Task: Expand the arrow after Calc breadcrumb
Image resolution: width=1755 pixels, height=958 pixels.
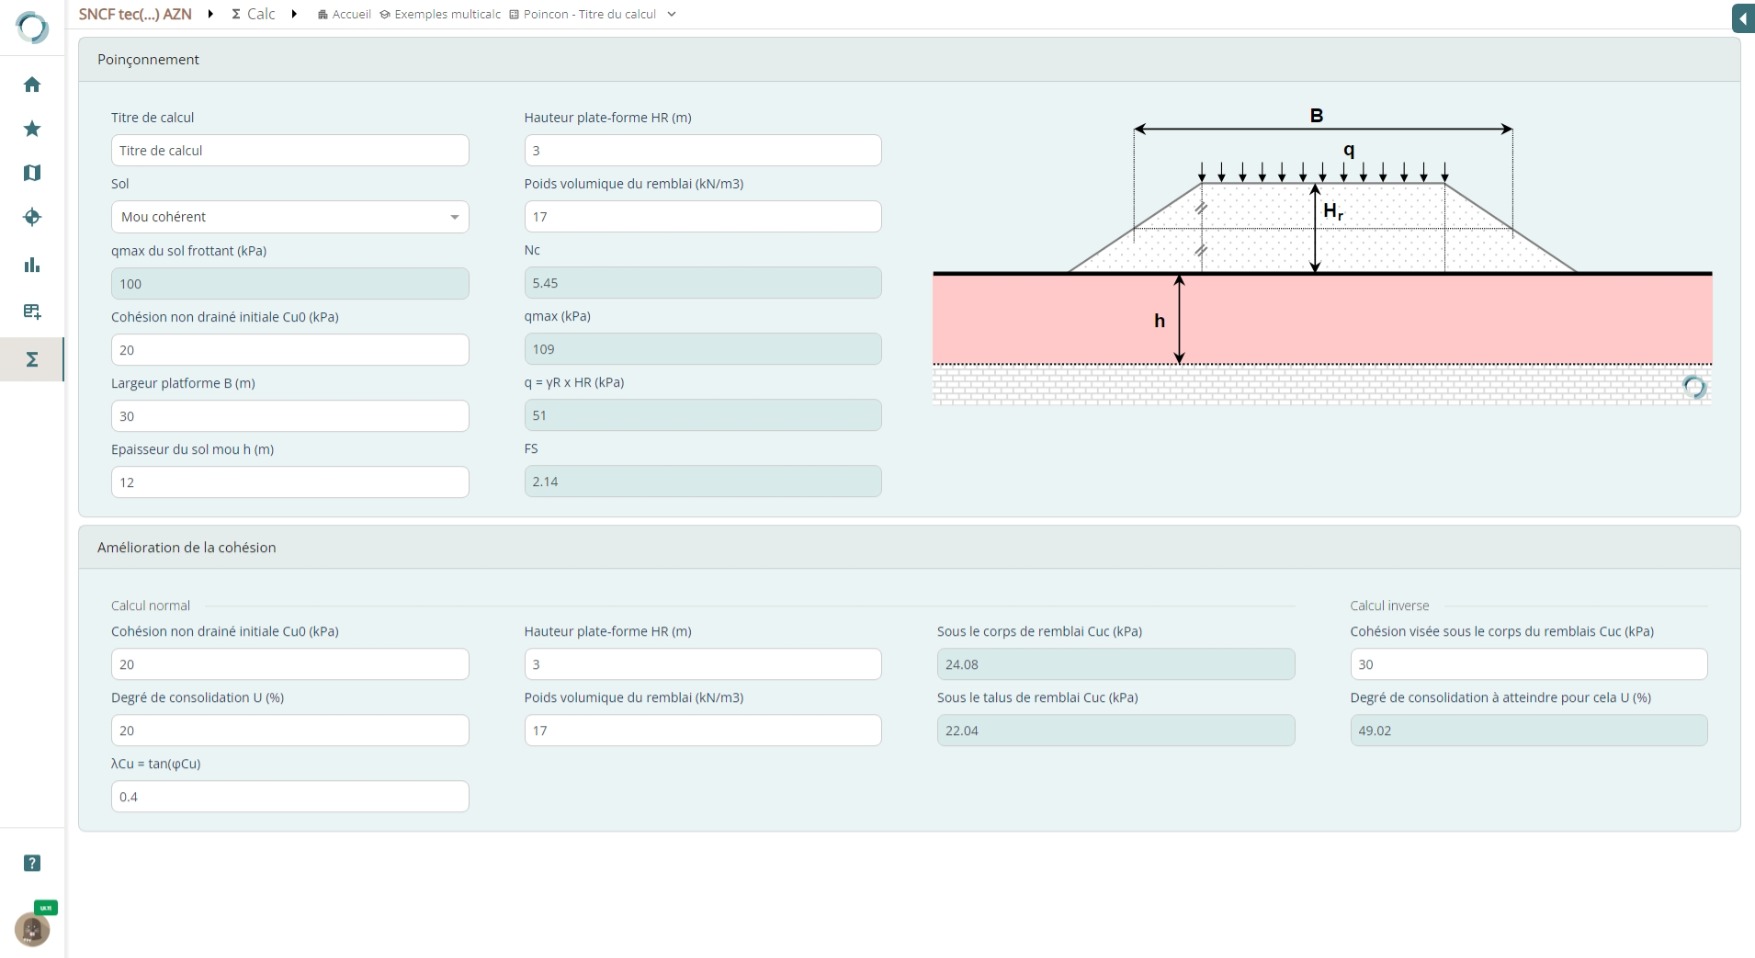Action: click(294, 14)
